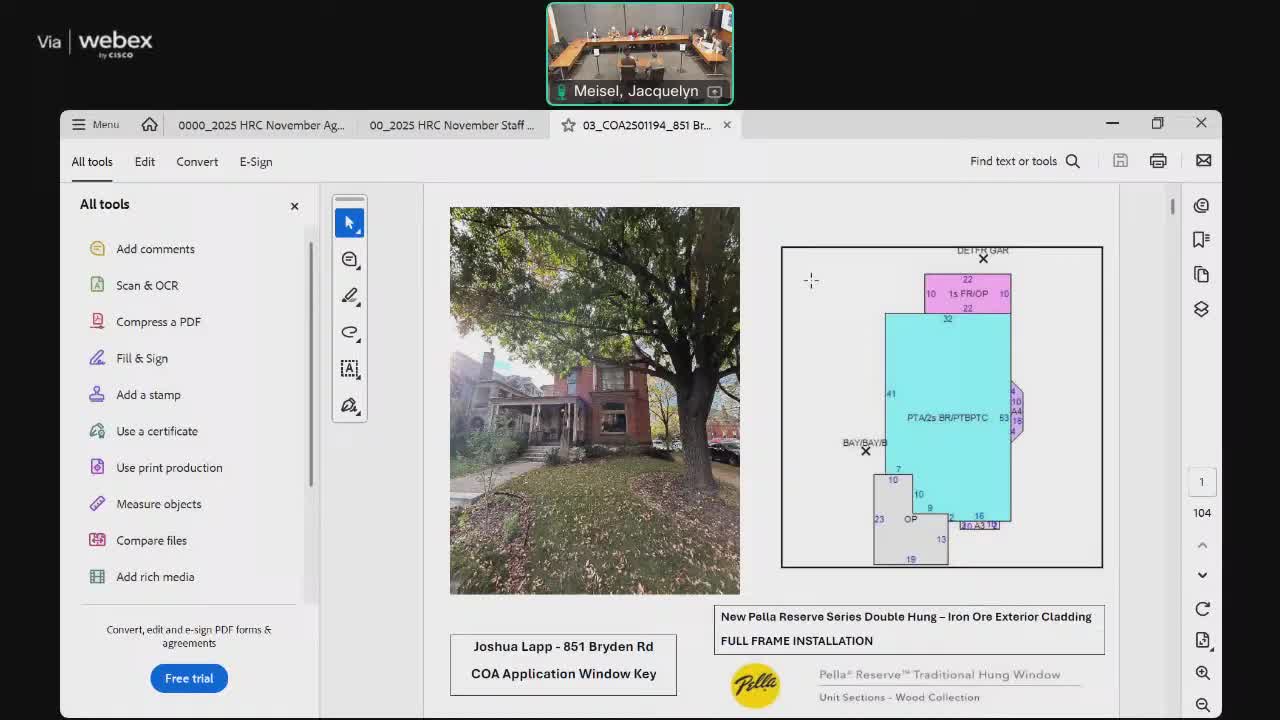Switch to the 03_COA2501194_851 Br... tab
The height and width of the screenshot is (720, 1280).
click(645, 125)
